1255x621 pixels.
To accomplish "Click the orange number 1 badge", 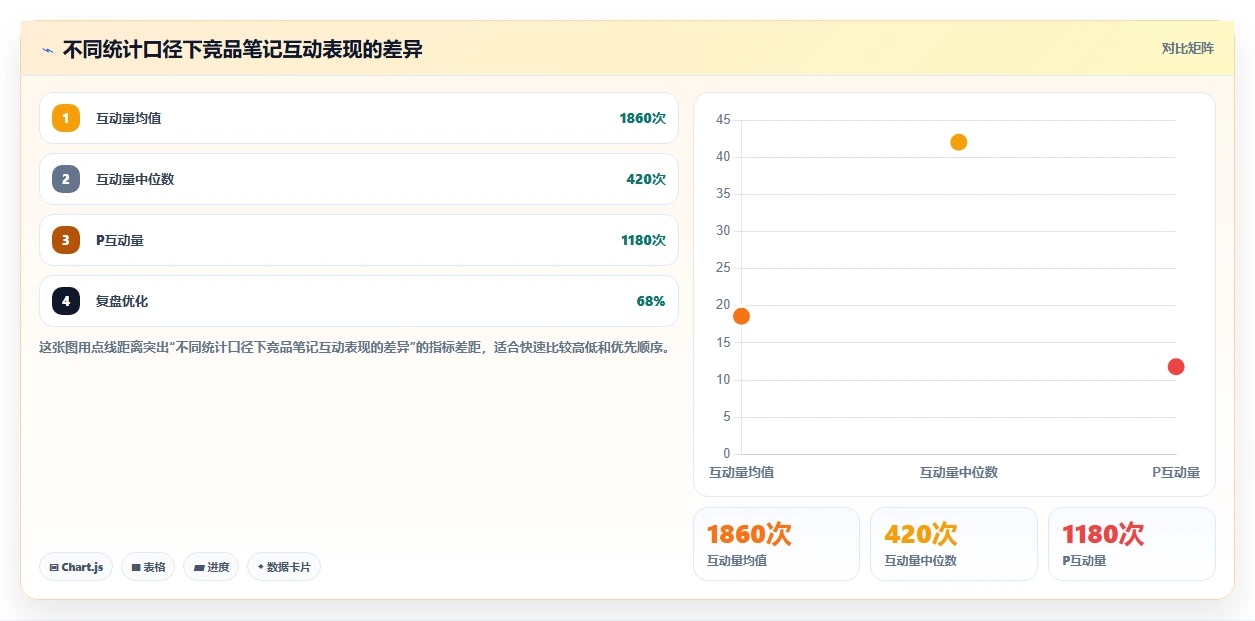I will pyautogui.click(x=66, y=118).
